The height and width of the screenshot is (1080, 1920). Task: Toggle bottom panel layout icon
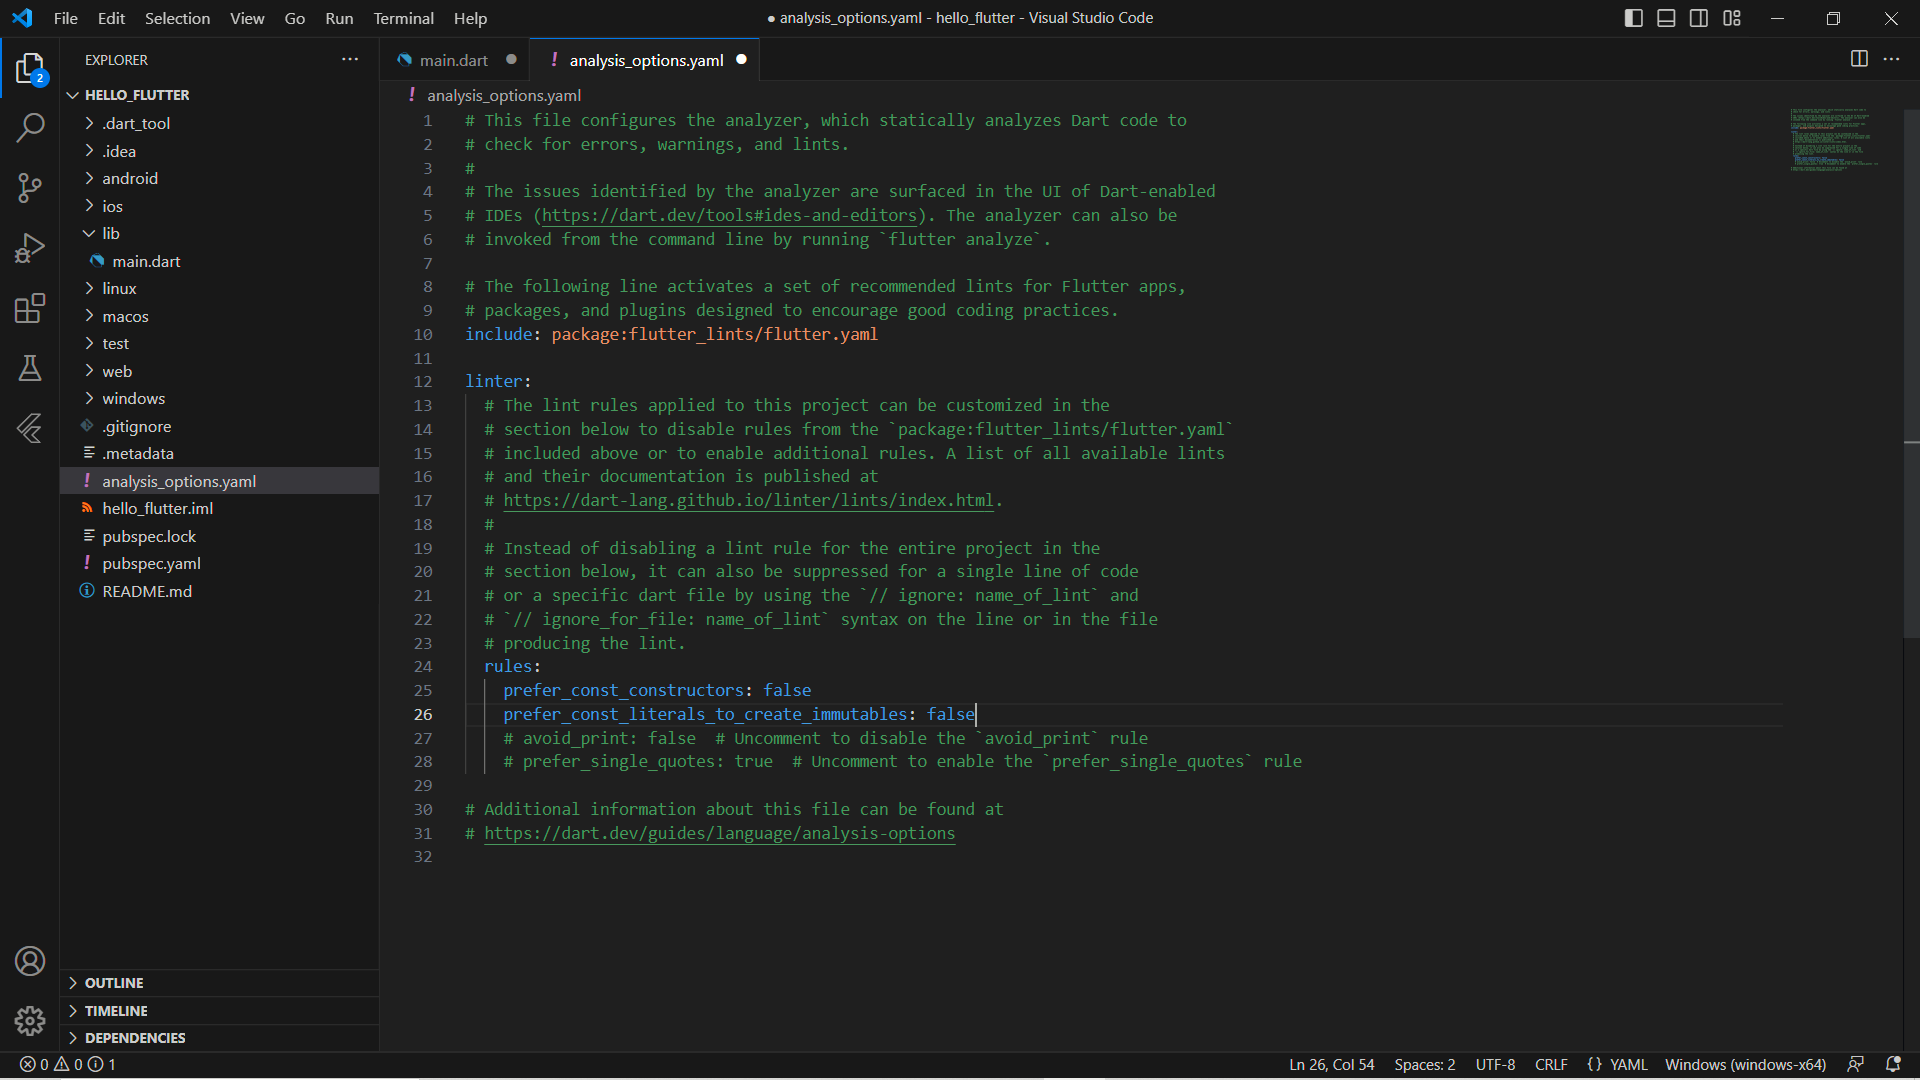[x=1666, y=18]
